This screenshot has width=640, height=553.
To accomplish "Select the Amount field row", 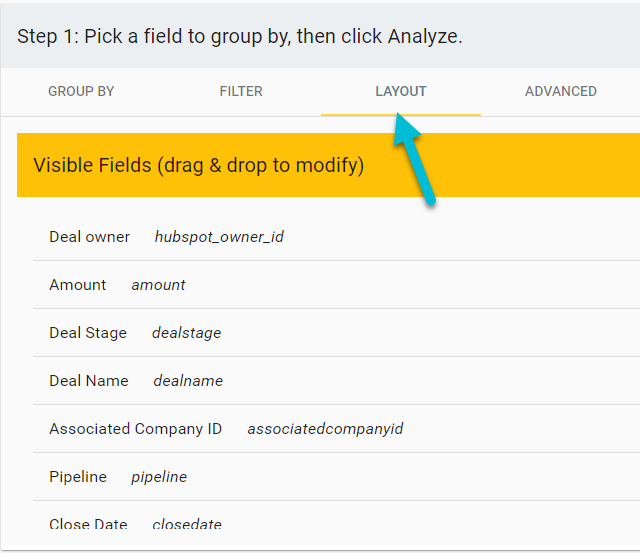I will coord(336,285).
